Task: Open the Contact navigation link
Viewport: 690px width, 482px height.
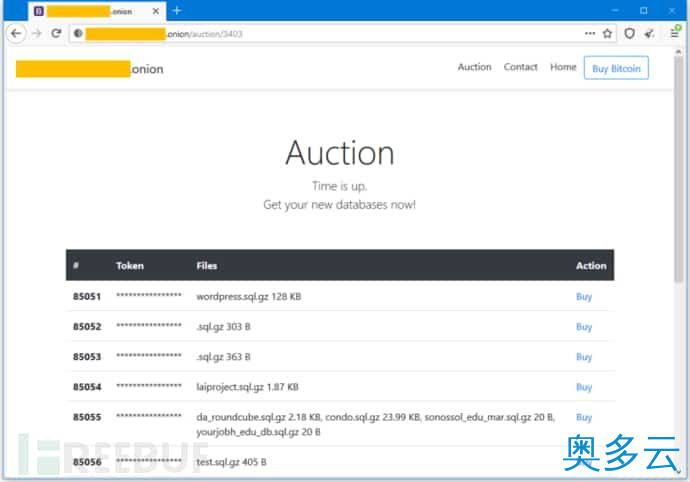Action: point(521,67)
